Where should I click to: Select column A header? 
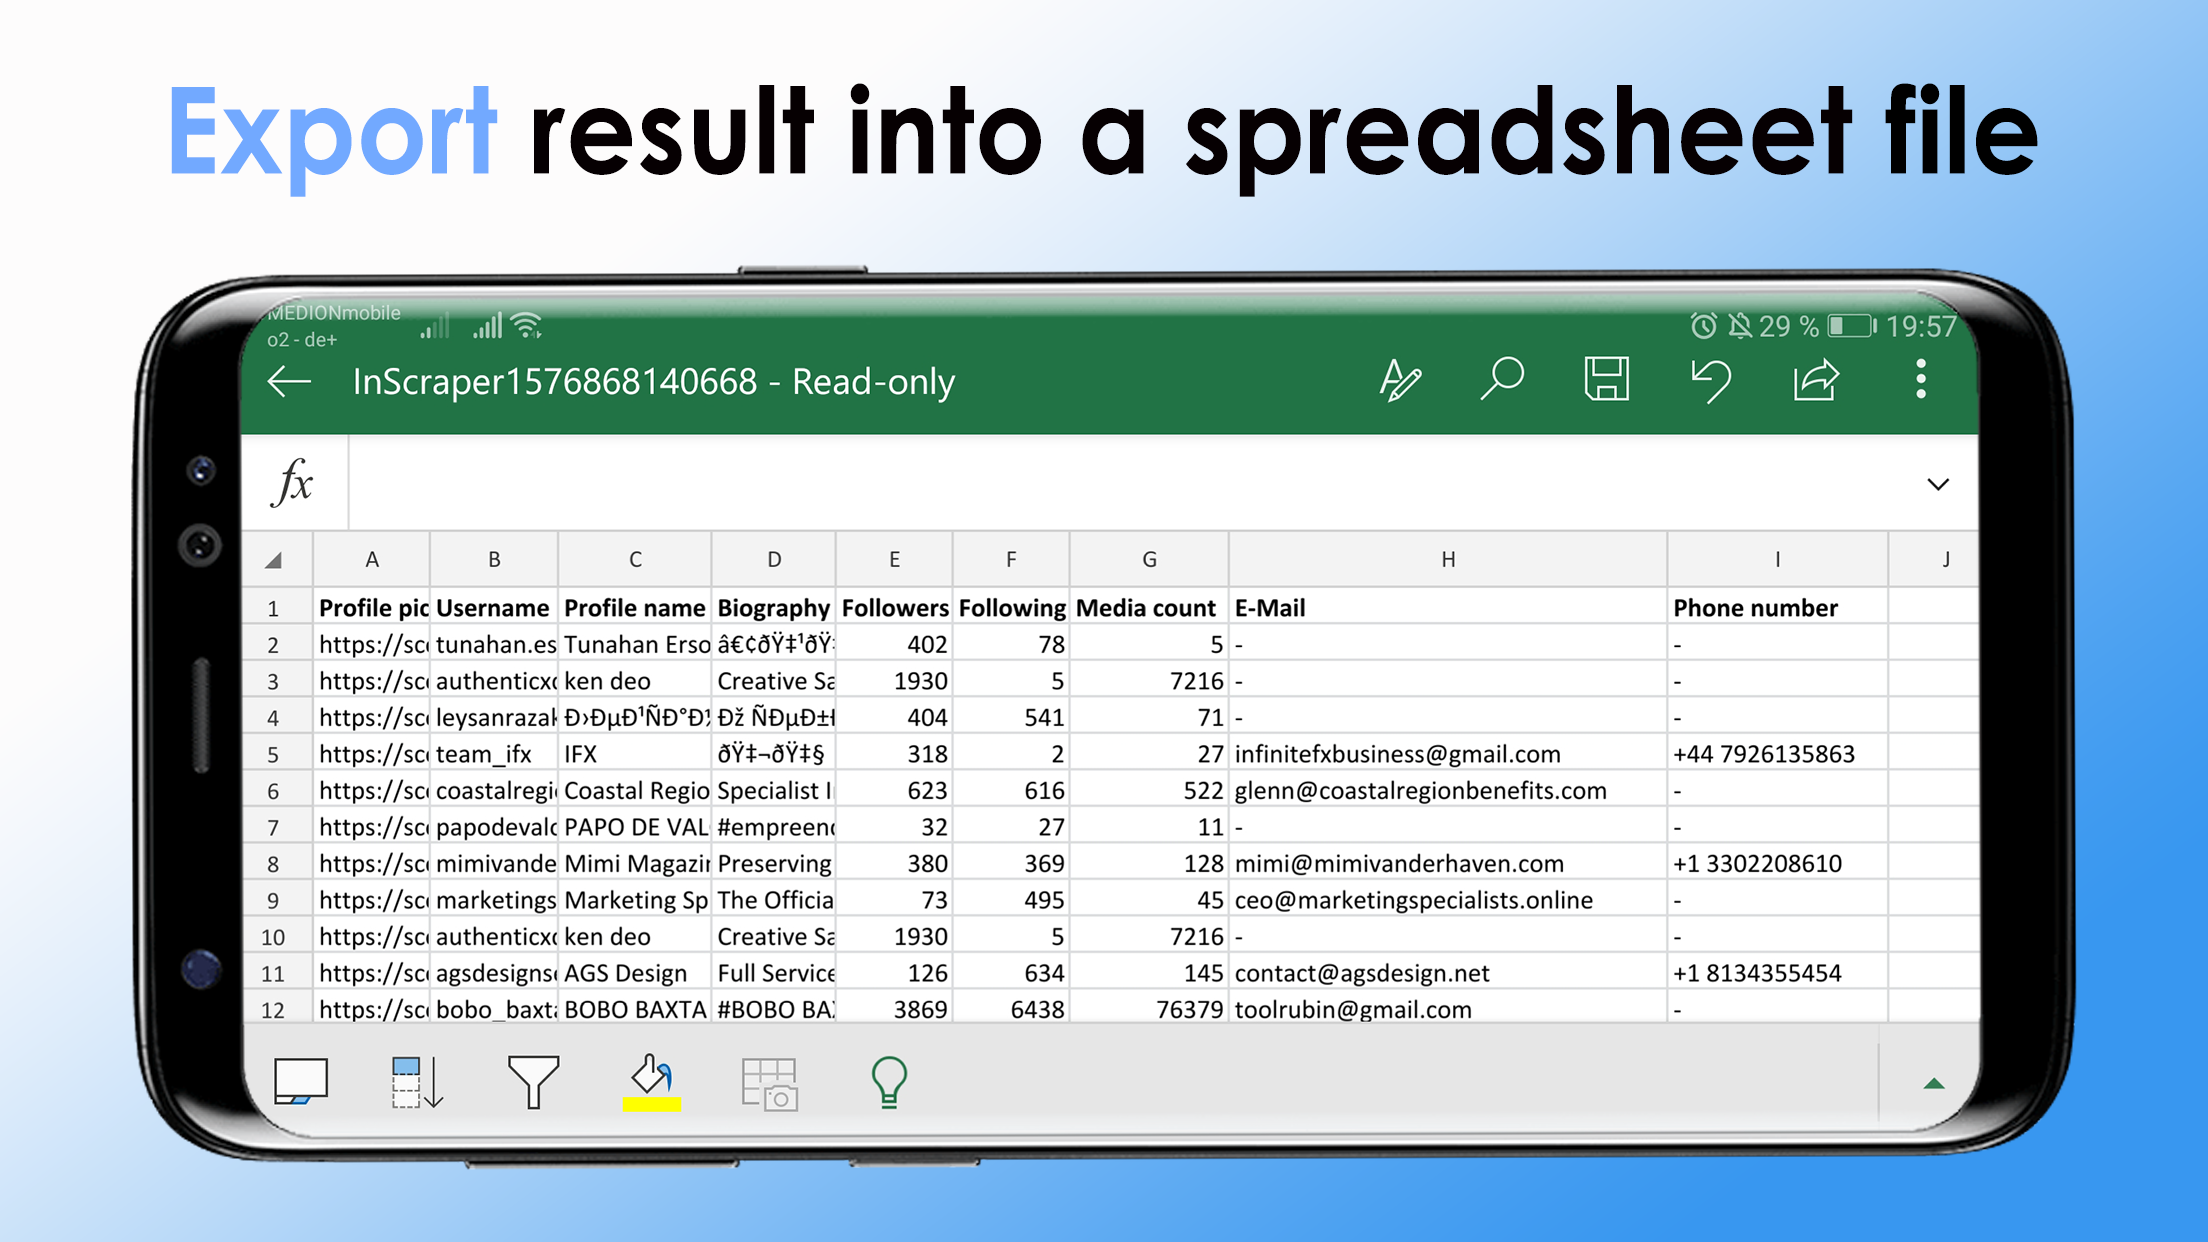(372, 559)
